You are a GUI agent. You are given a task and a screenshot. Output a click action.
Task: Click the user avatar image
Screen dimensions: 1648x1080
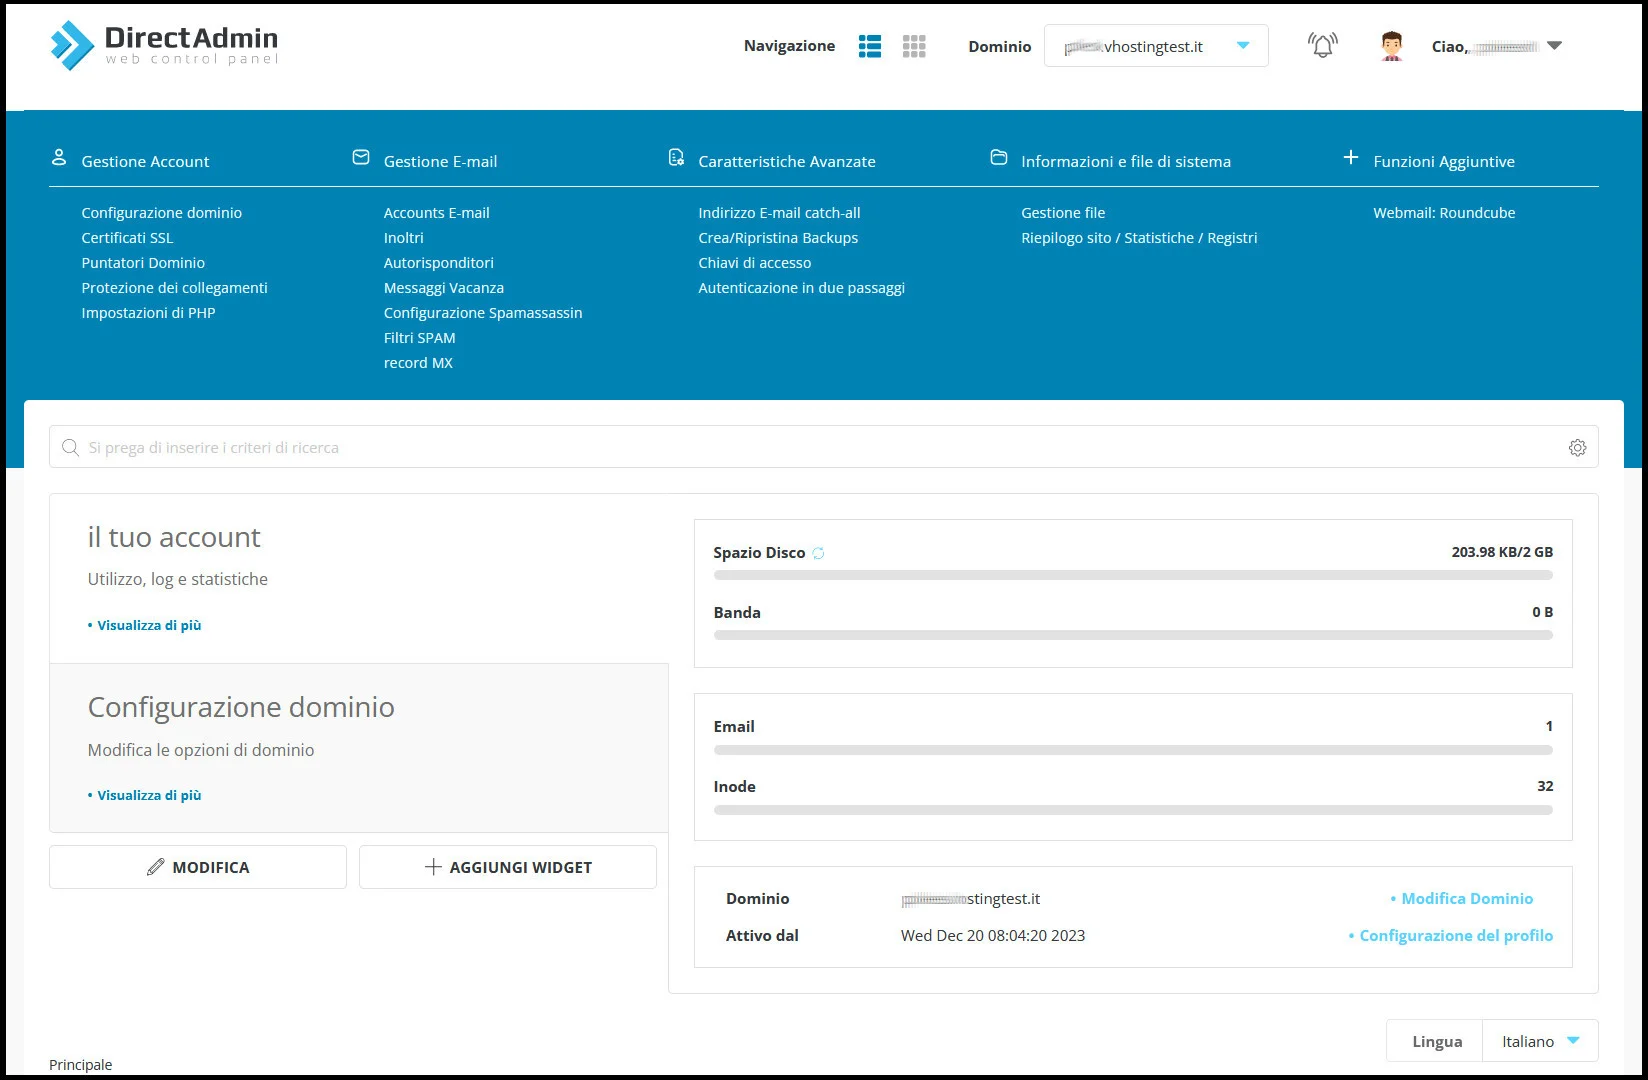[1390, 45]
